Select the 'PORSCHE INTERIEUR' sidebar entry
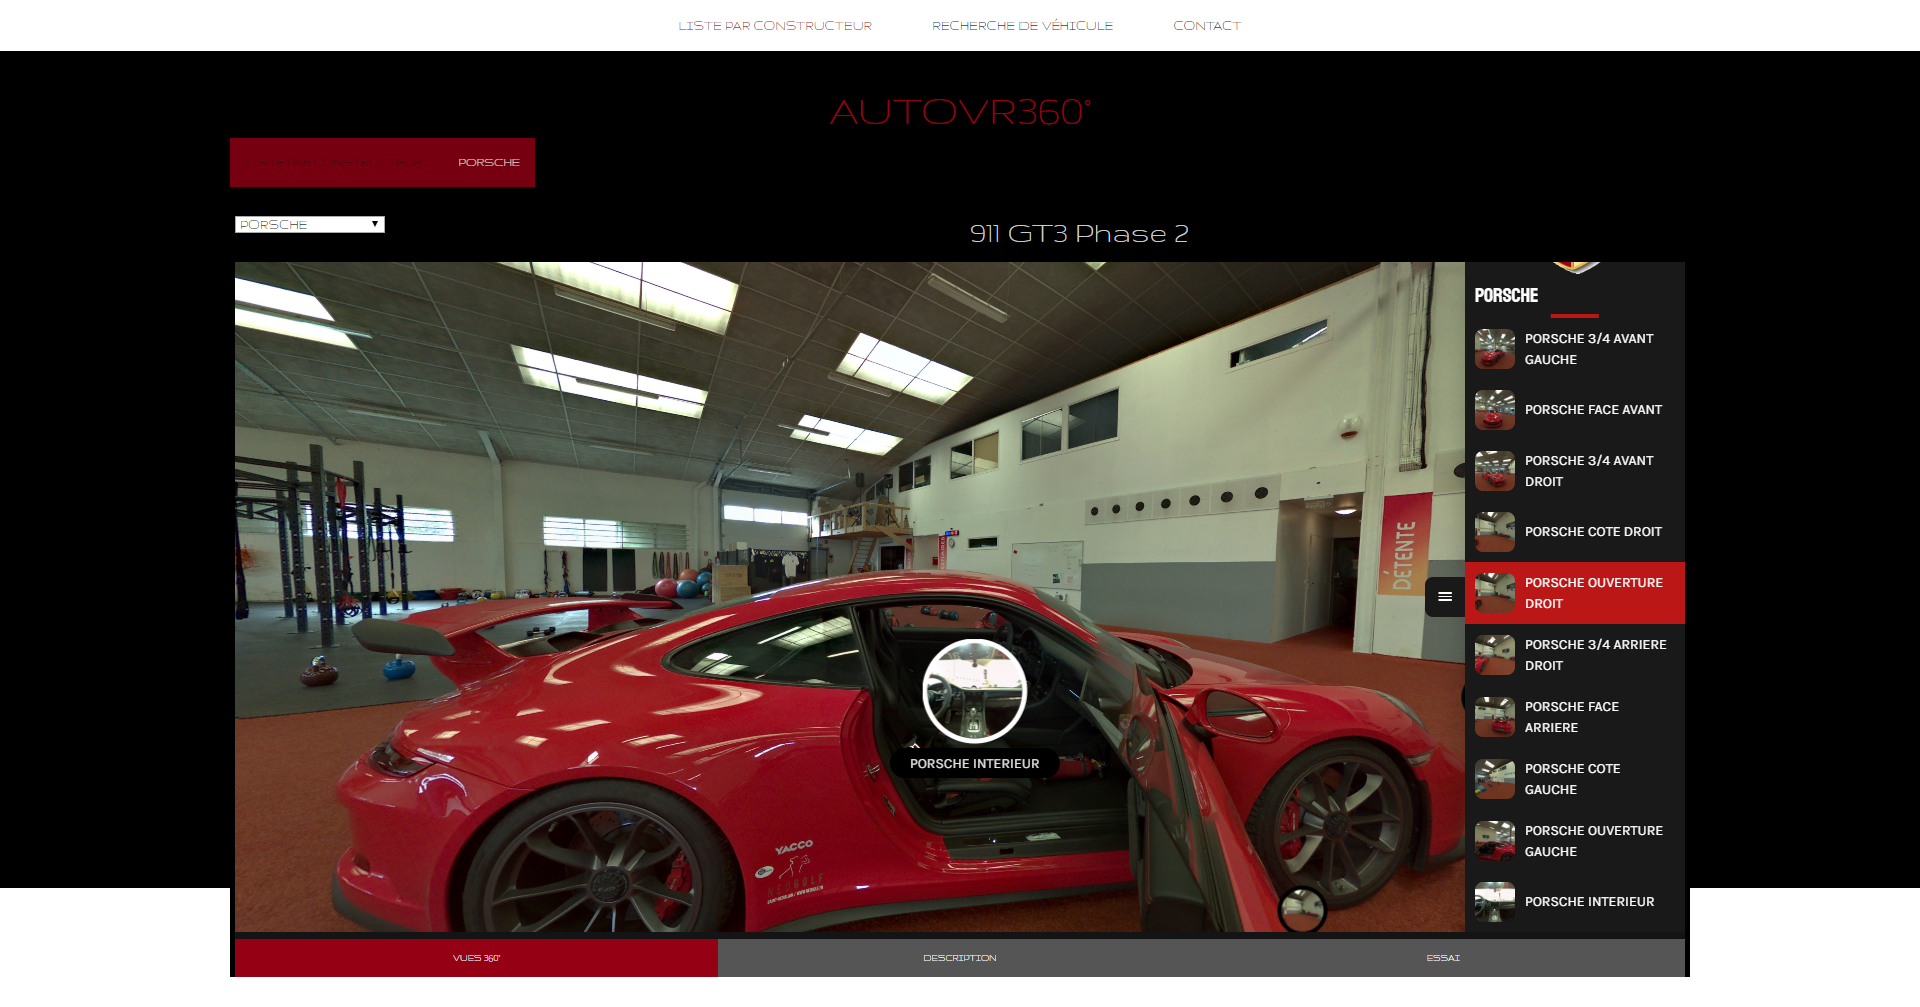1920x1007 pixels. 1575,902
